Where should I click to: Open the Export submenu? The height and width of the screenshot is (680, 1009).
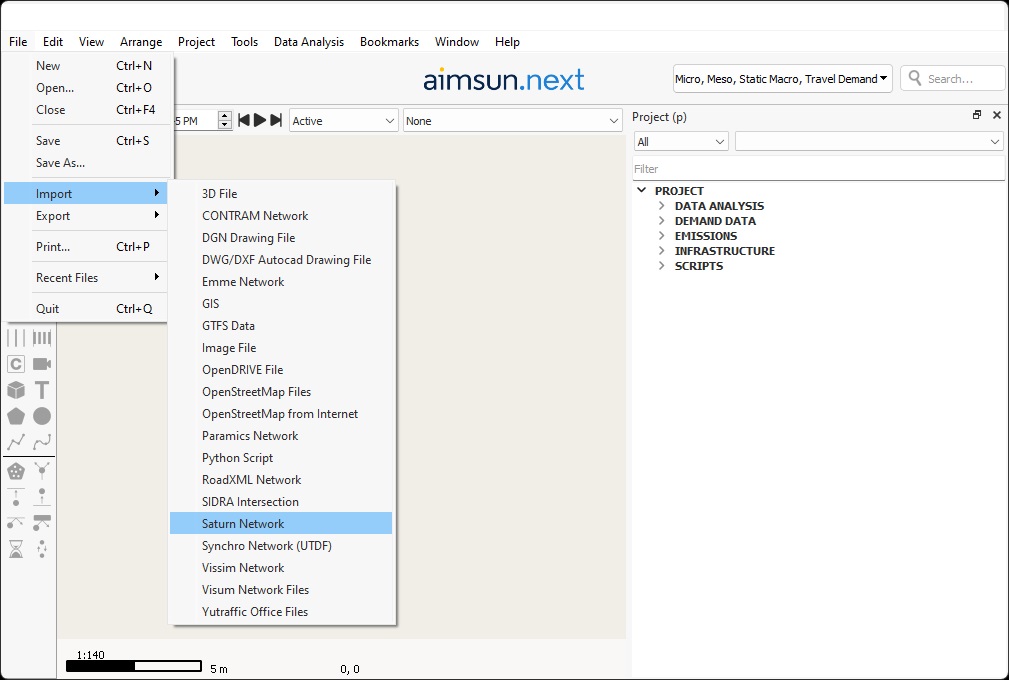click(x=86, y=216)
